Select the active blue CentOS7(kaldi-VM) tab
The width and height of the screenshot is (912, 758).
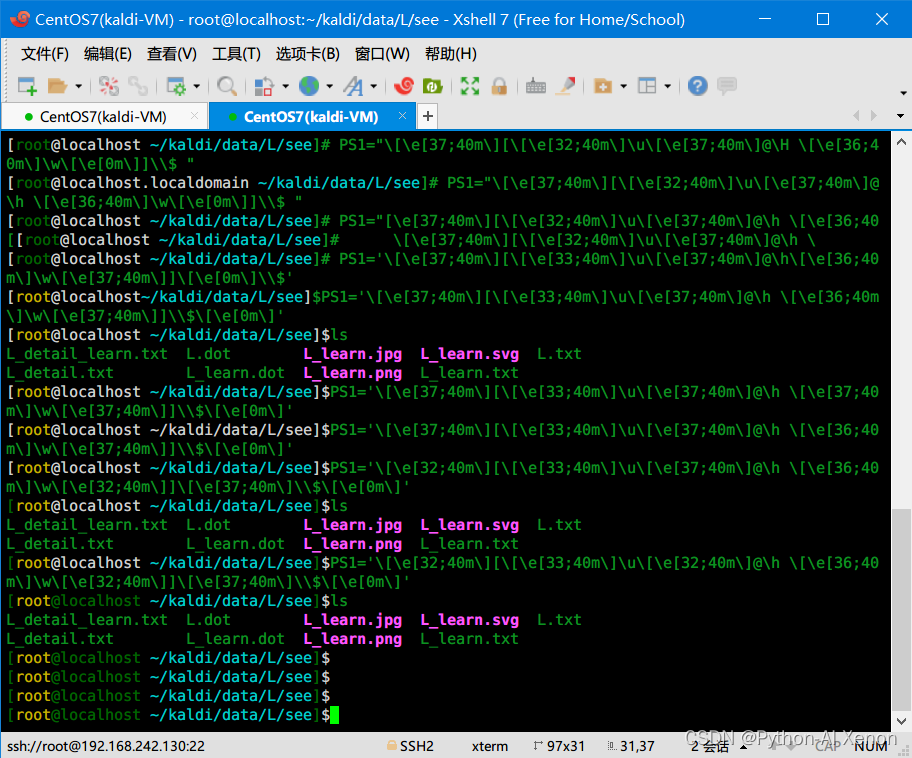[x=311, y=117]
